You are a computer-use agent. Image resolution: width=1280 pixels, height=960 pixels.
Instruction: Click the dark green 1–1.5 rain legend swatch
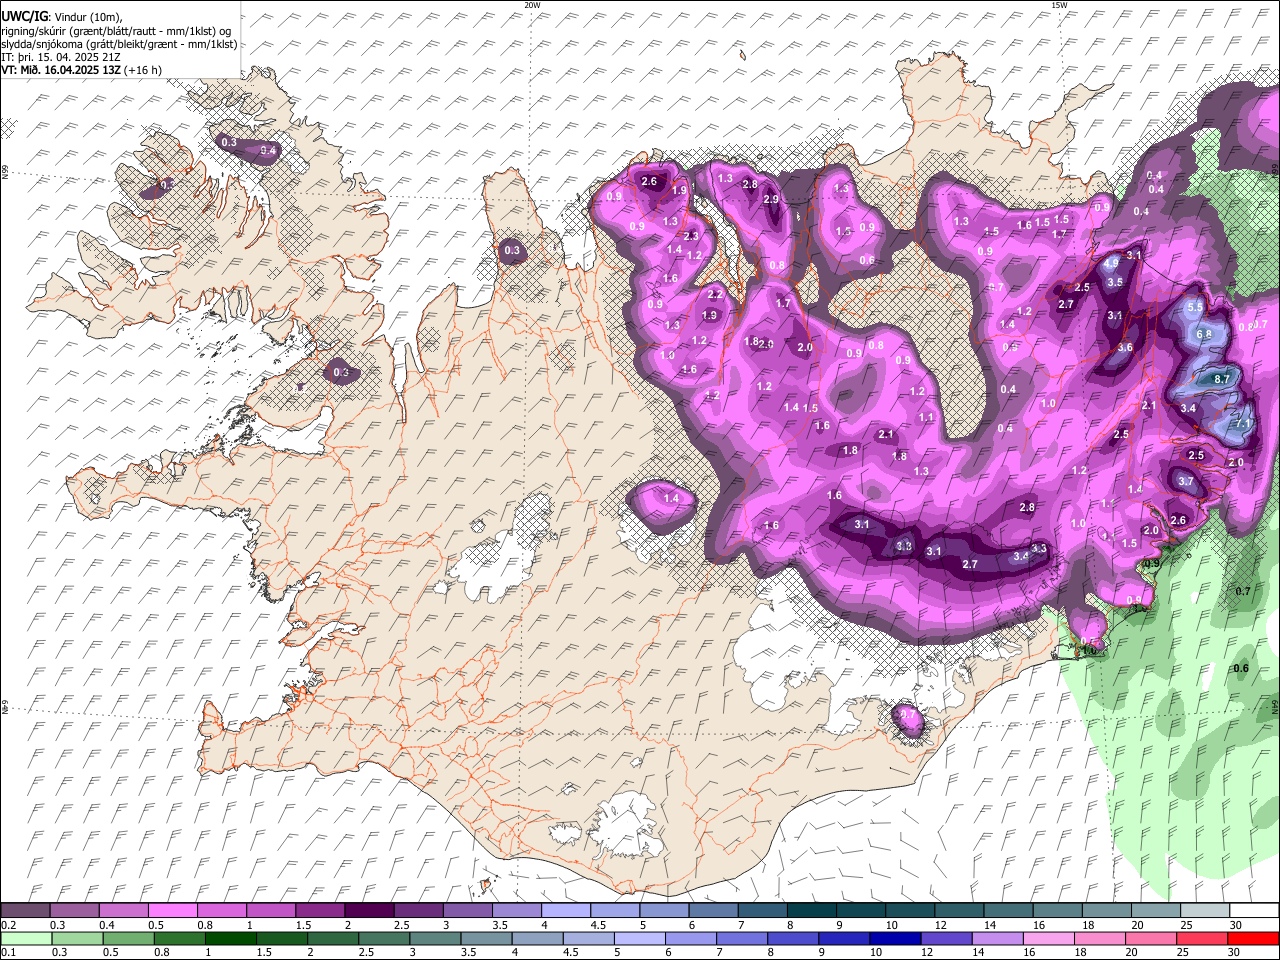coord(230,938)
